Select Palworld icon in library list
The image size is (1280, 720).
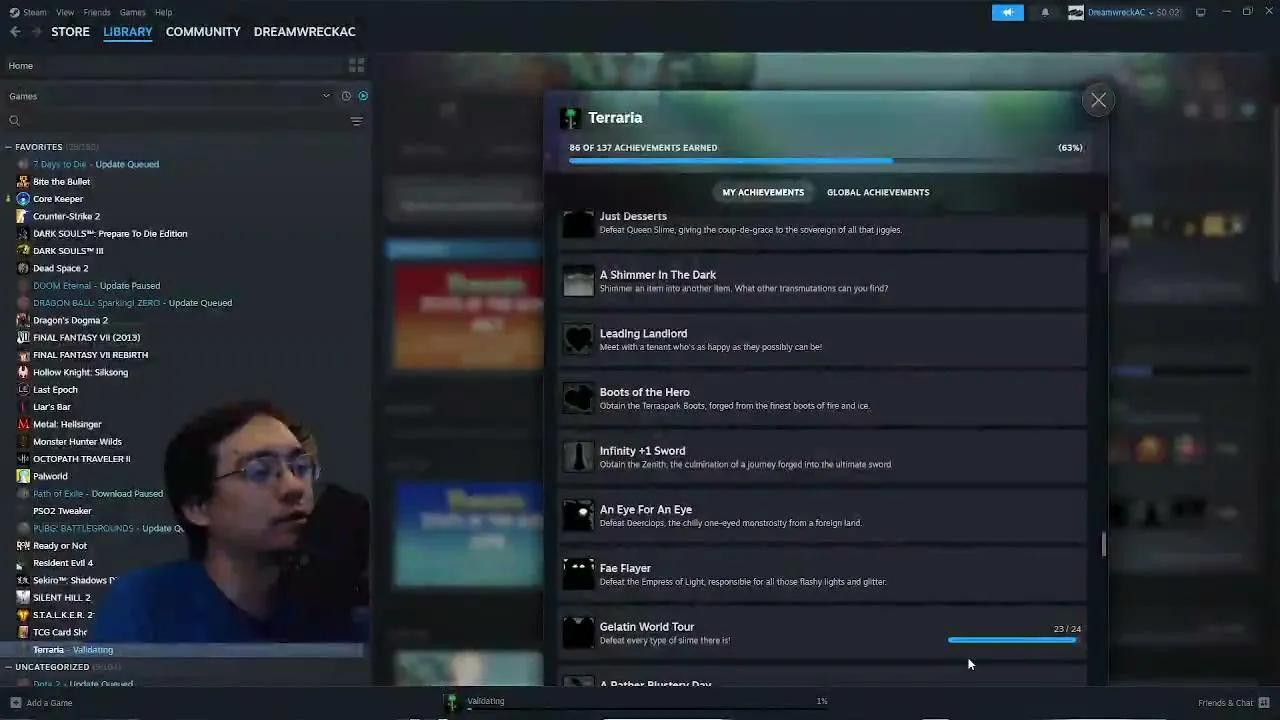click(x=23, y=476)
